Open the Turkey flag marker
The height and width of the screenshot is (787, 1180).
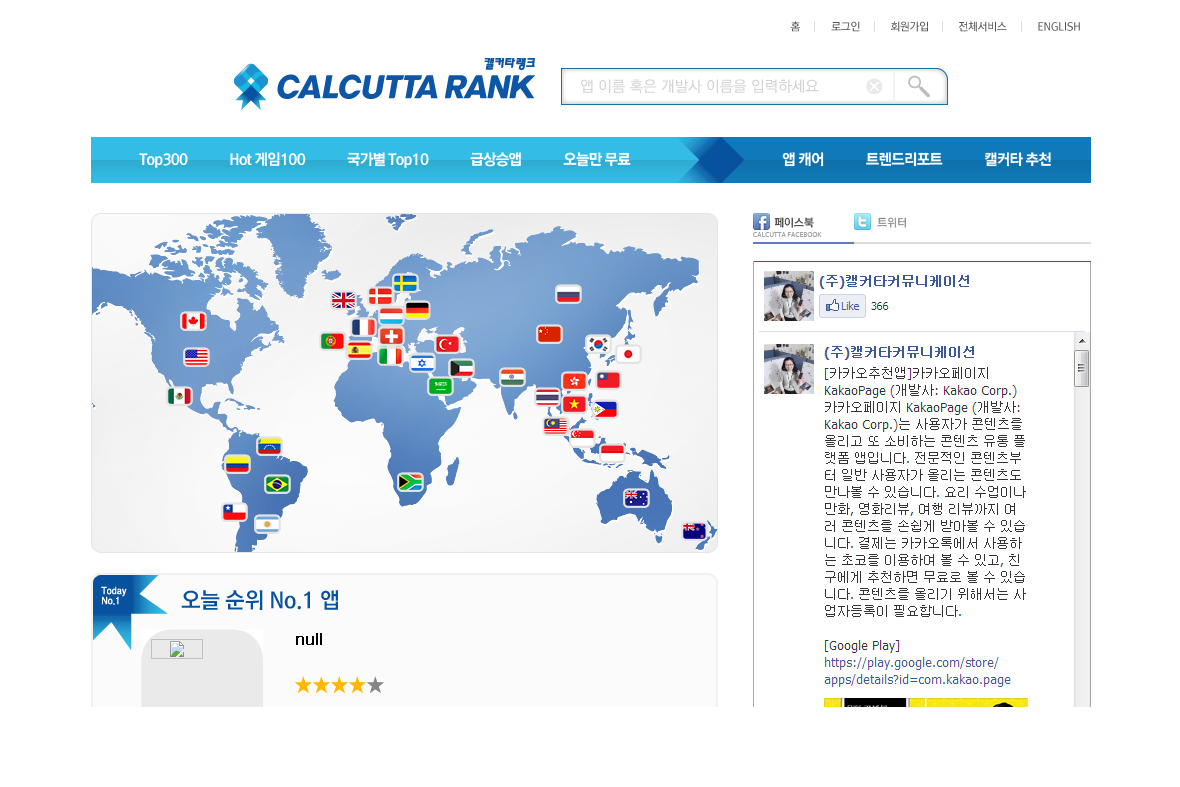point(448,344)
